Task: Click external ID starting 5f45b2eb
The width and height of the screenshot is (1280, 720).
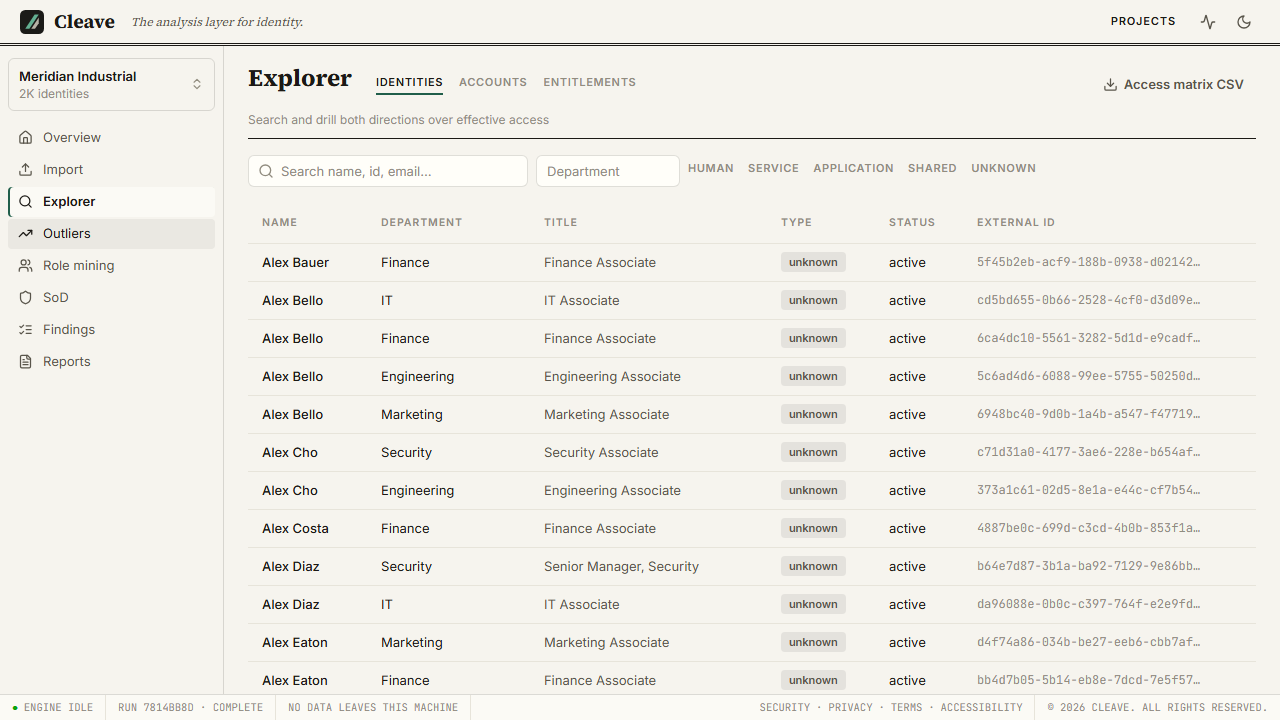Action: pos(1088,263)
